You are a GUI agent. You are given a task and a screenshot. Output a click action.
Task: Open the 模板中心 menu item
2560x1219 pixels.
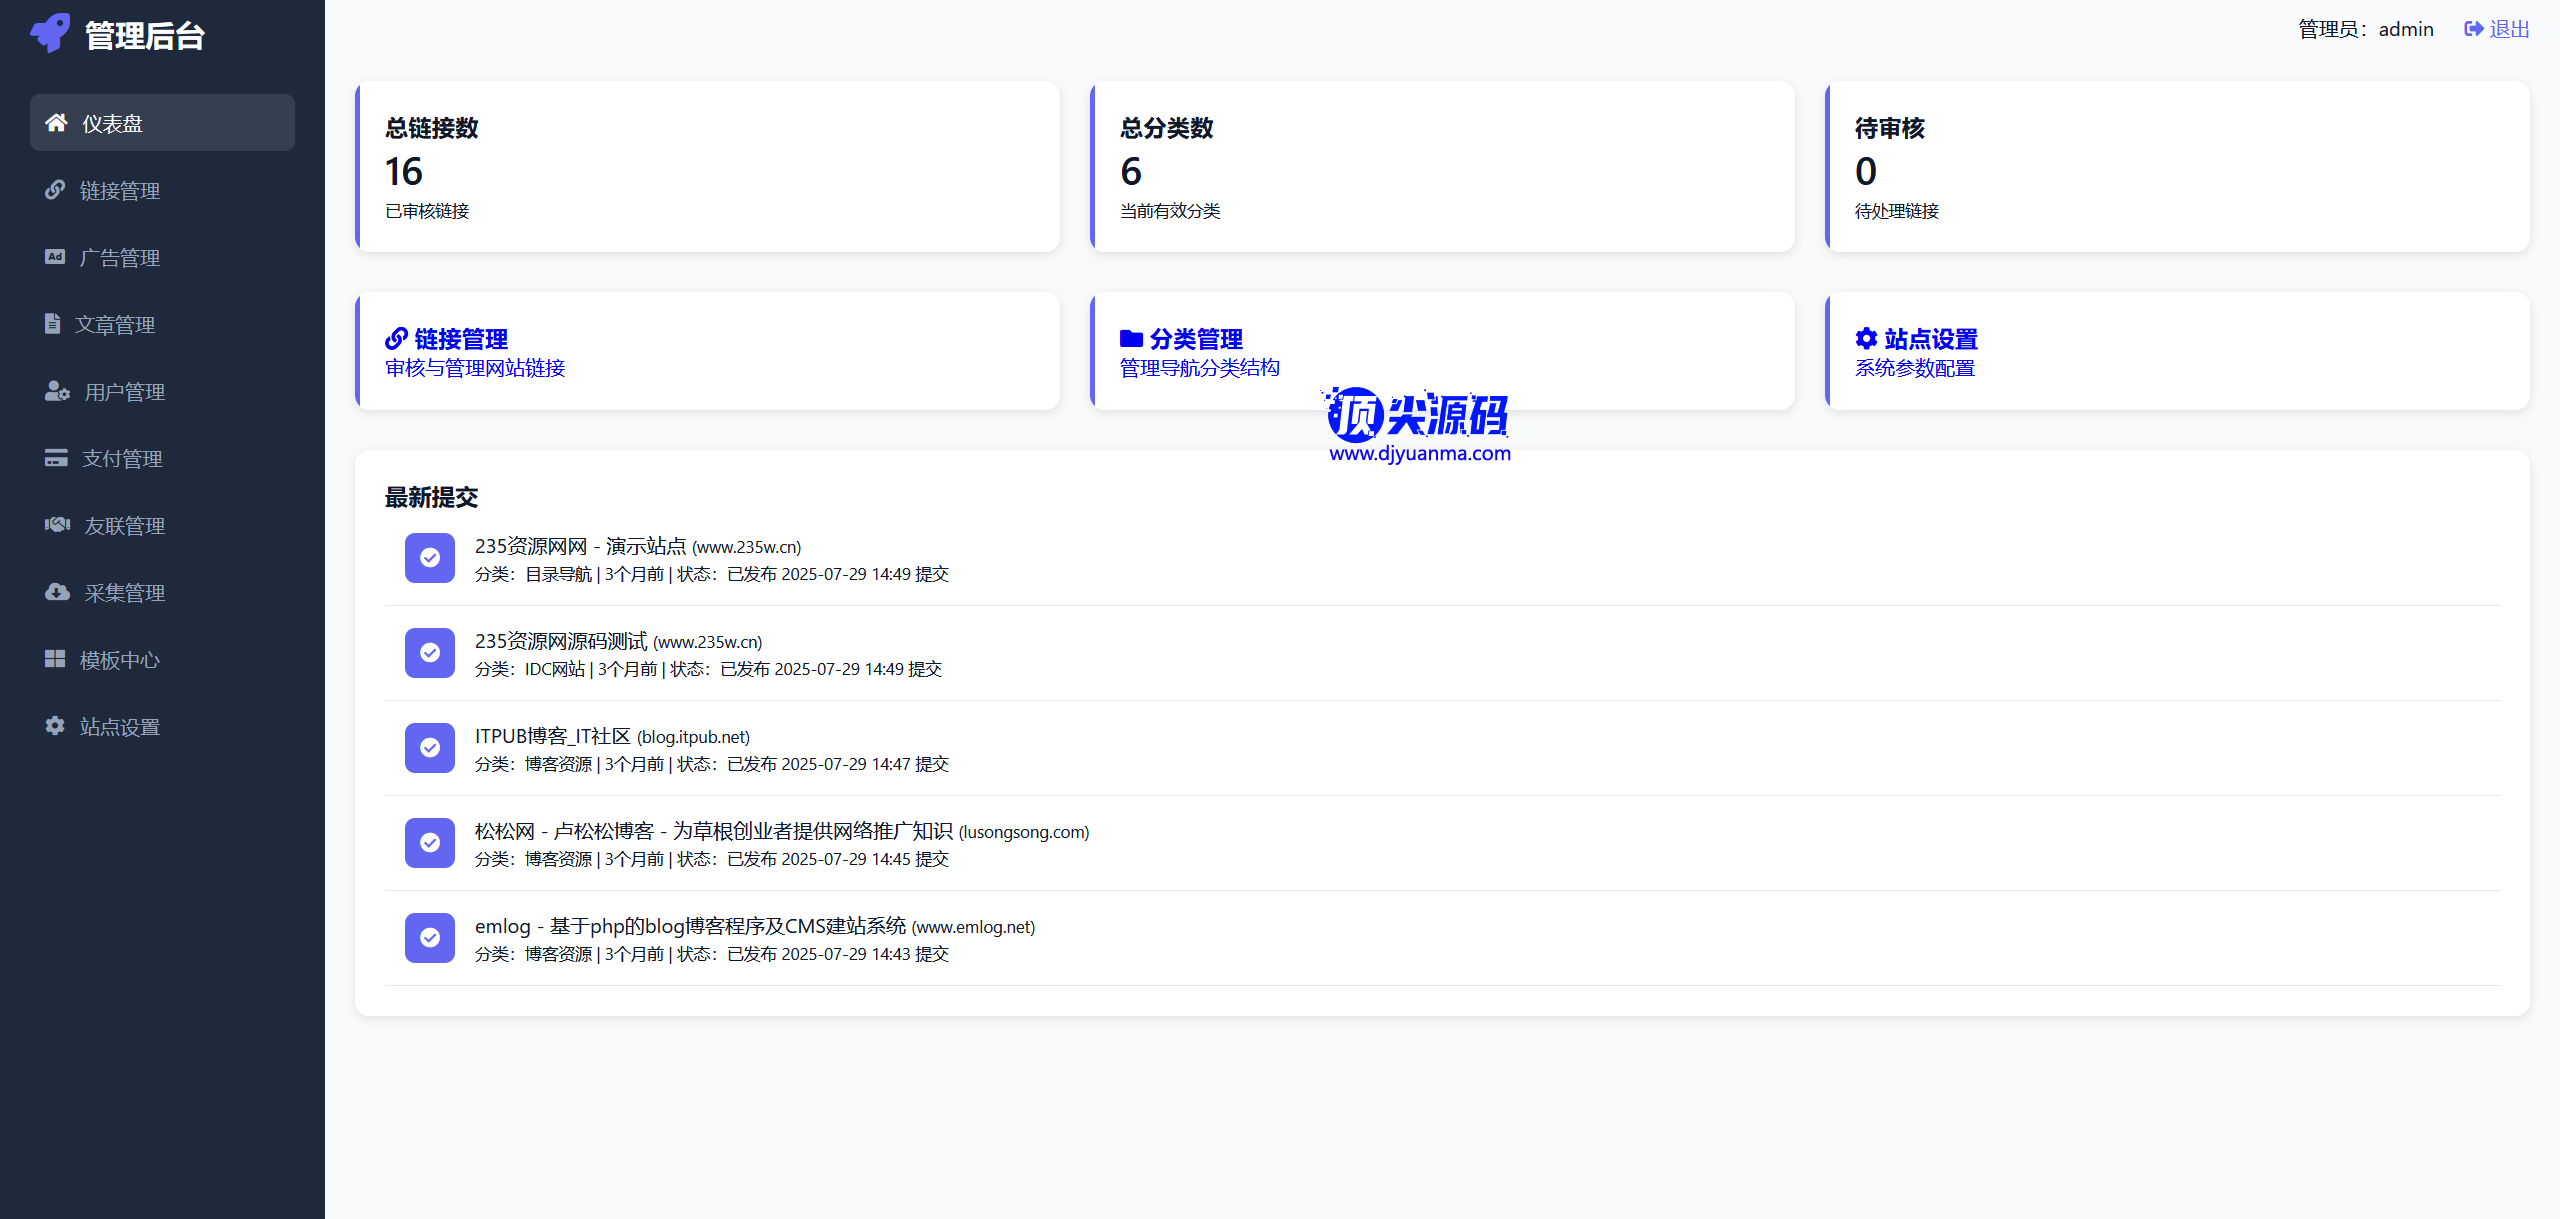coord(120,660)
